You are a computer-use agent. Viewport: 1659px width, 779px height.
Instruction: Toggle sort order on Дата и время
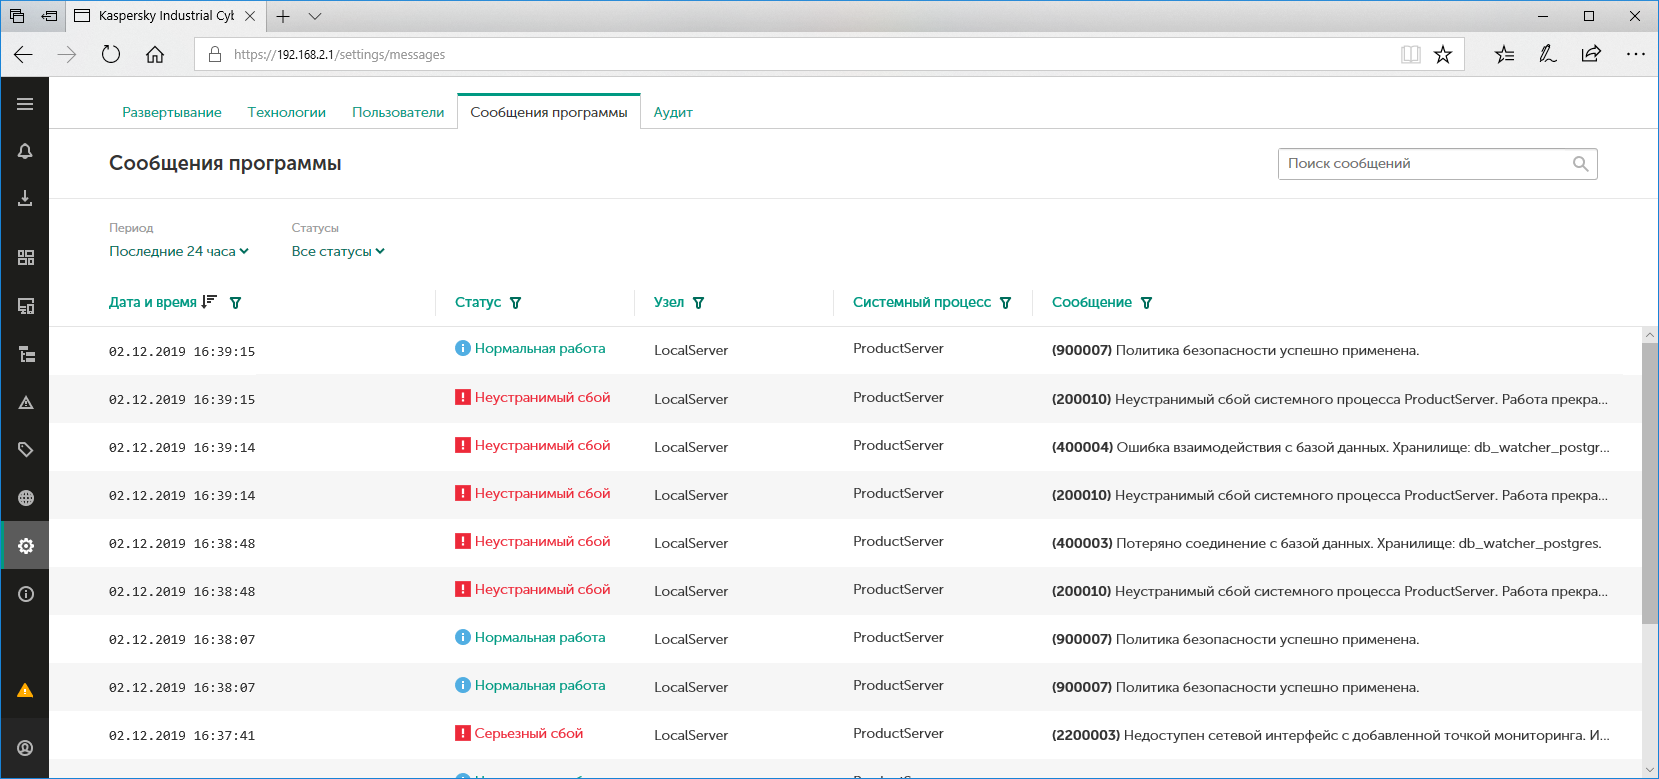pyautogui.click(x=209, y=302)
